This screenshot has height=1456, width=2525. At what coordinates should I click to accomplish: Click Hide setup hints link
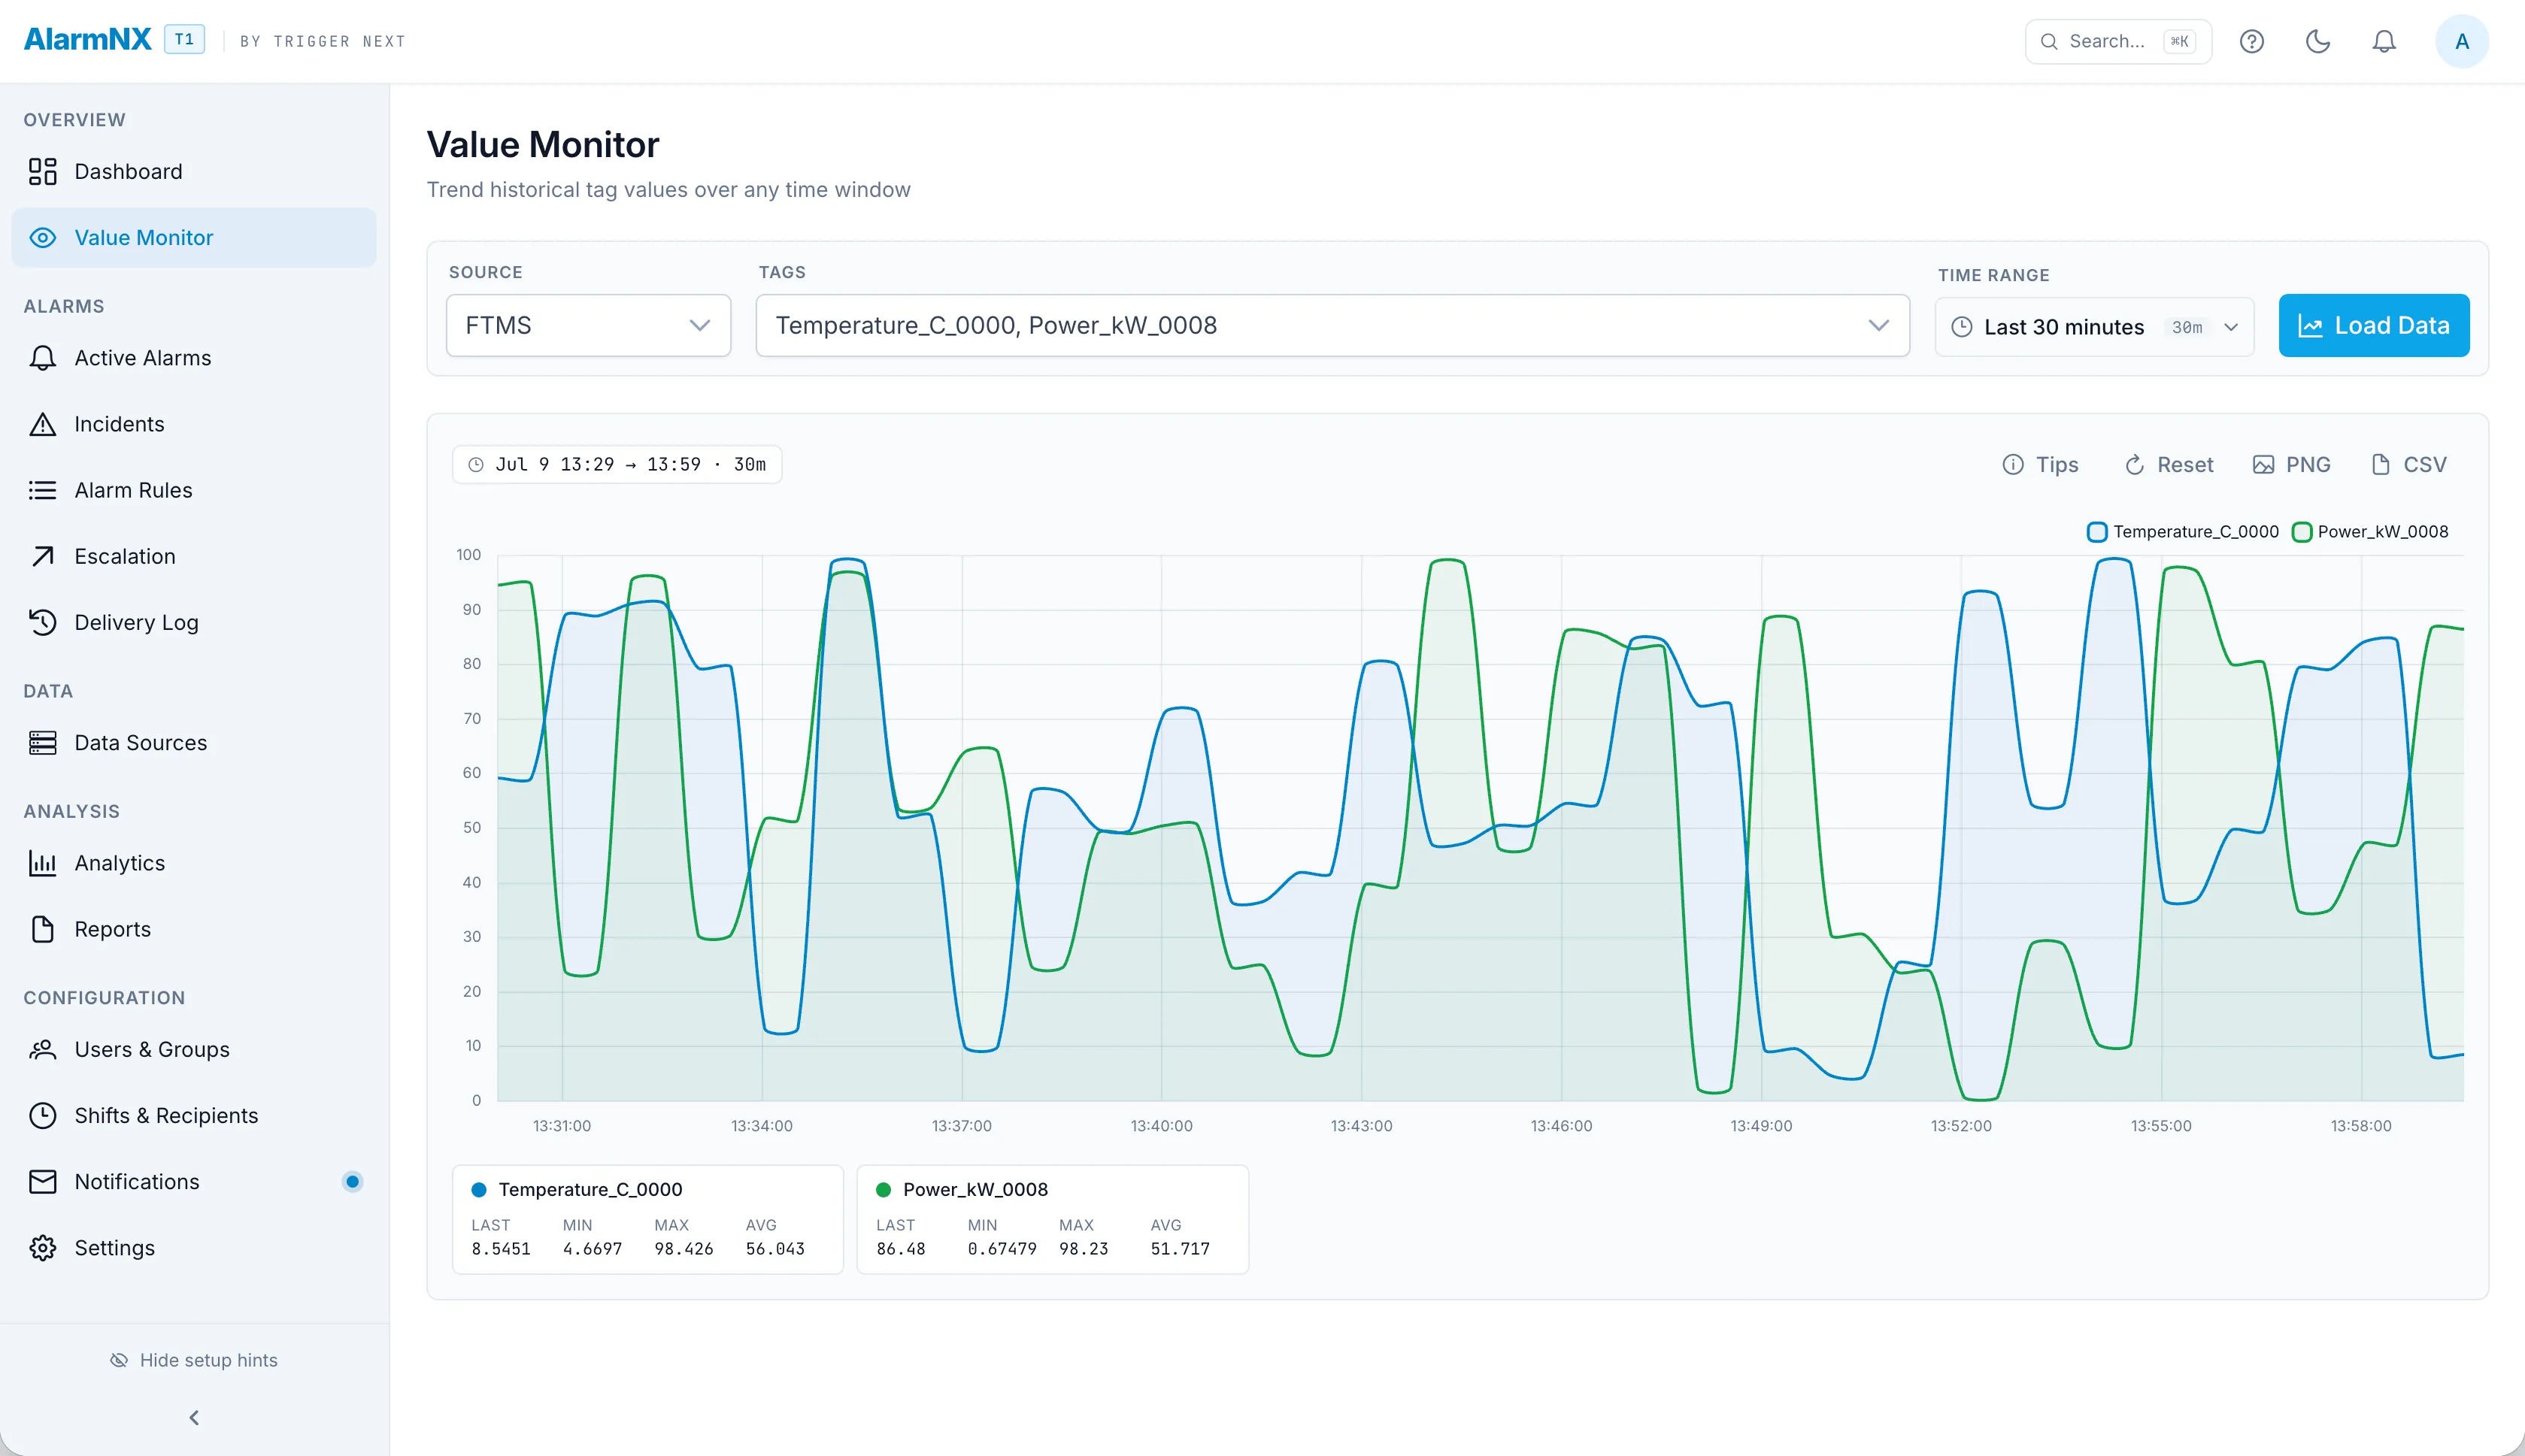pos(194,1360)
